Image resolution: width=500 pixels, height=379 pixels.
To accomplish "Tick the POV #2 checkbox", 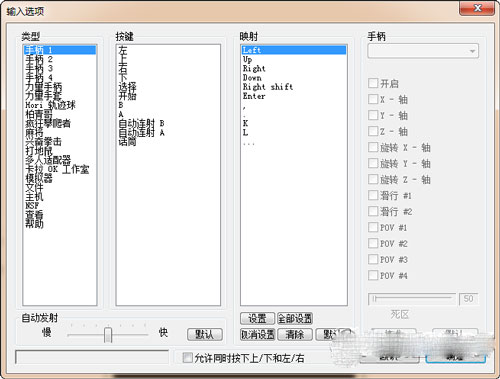I will pos(373,243).
